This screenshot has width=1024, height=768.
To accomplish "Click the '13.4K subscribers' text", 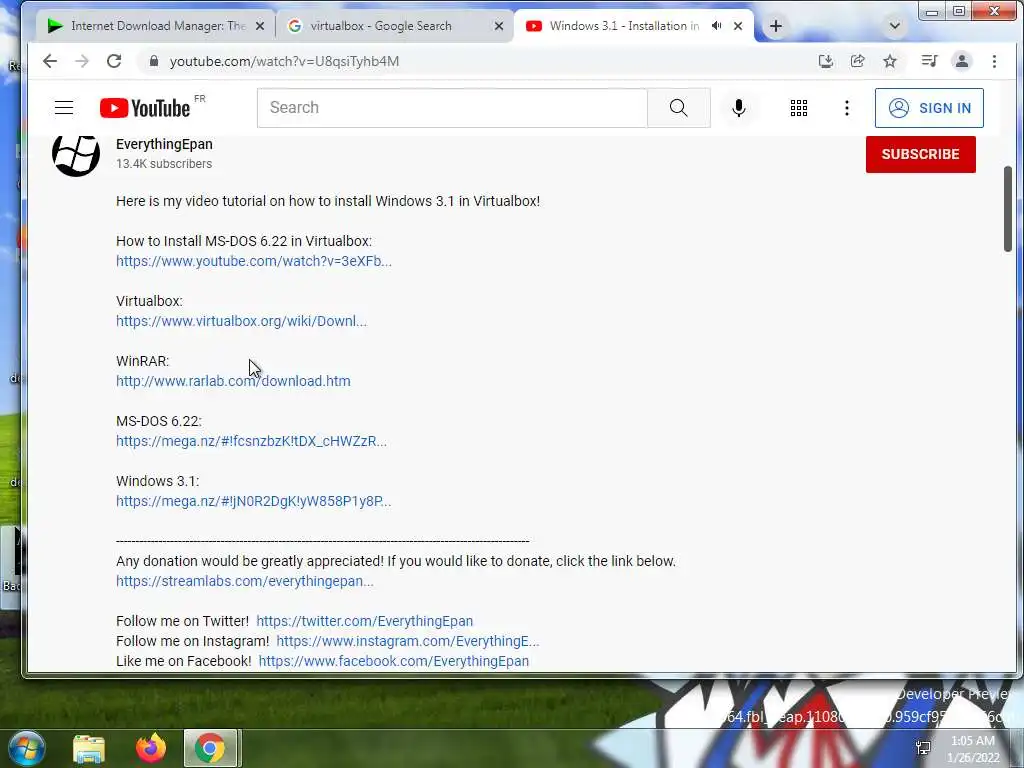I will click(164, 164).
